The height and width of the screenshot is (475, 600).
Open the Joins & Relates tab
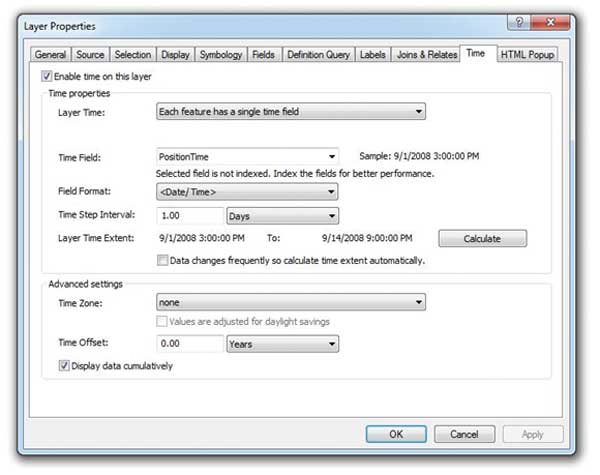[x=427, y=55]
